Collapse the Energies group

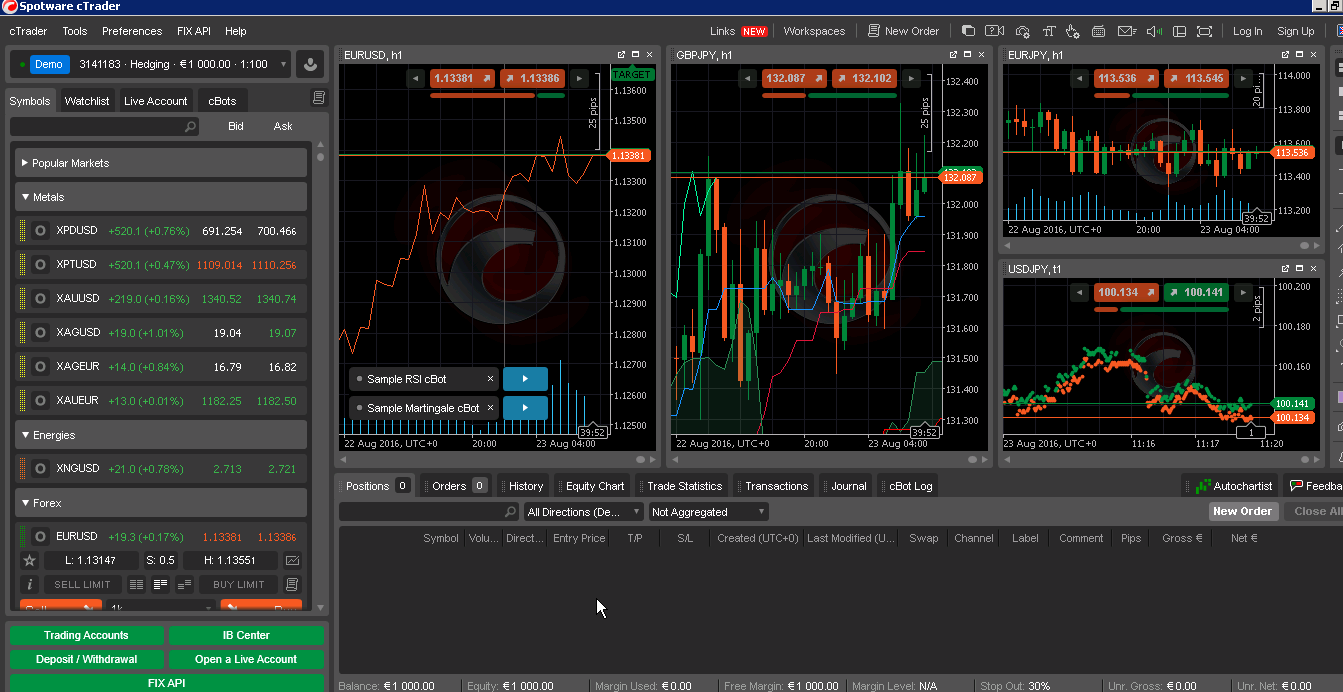click(x=161, y=435)
